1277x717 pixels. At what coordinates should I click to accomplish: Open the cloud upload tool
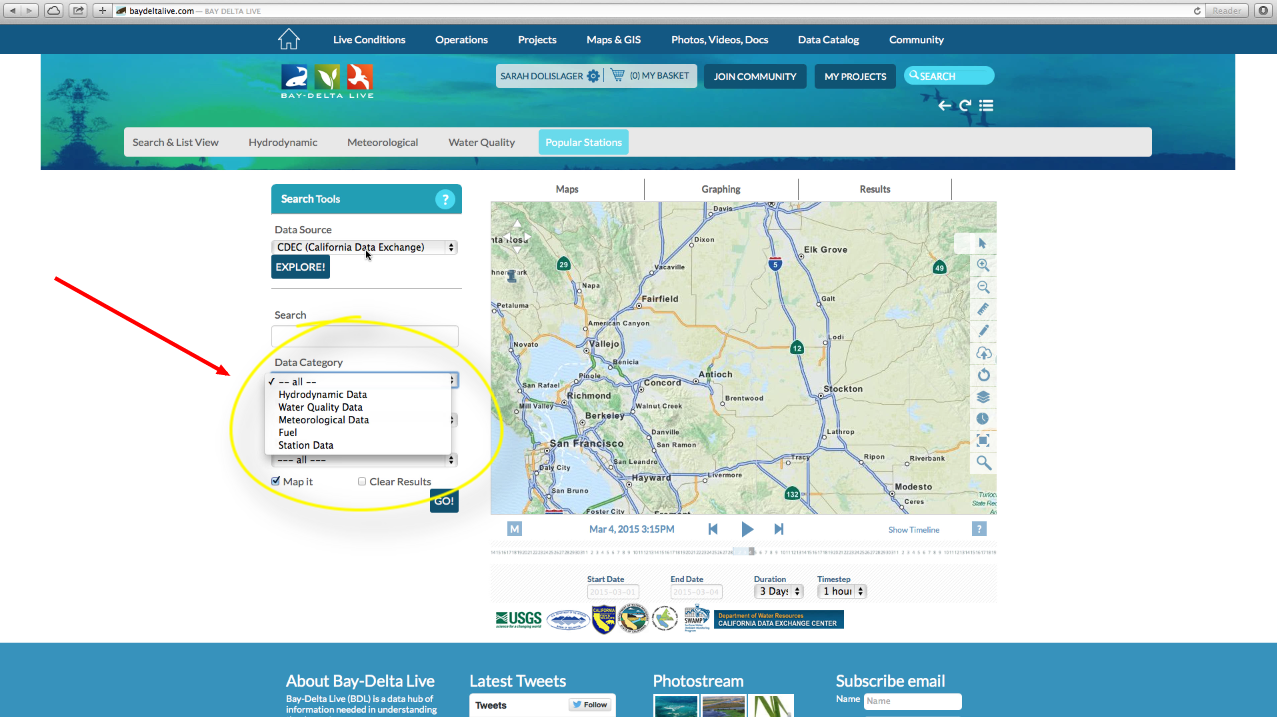pyautogui.click(x=983, y=353)
